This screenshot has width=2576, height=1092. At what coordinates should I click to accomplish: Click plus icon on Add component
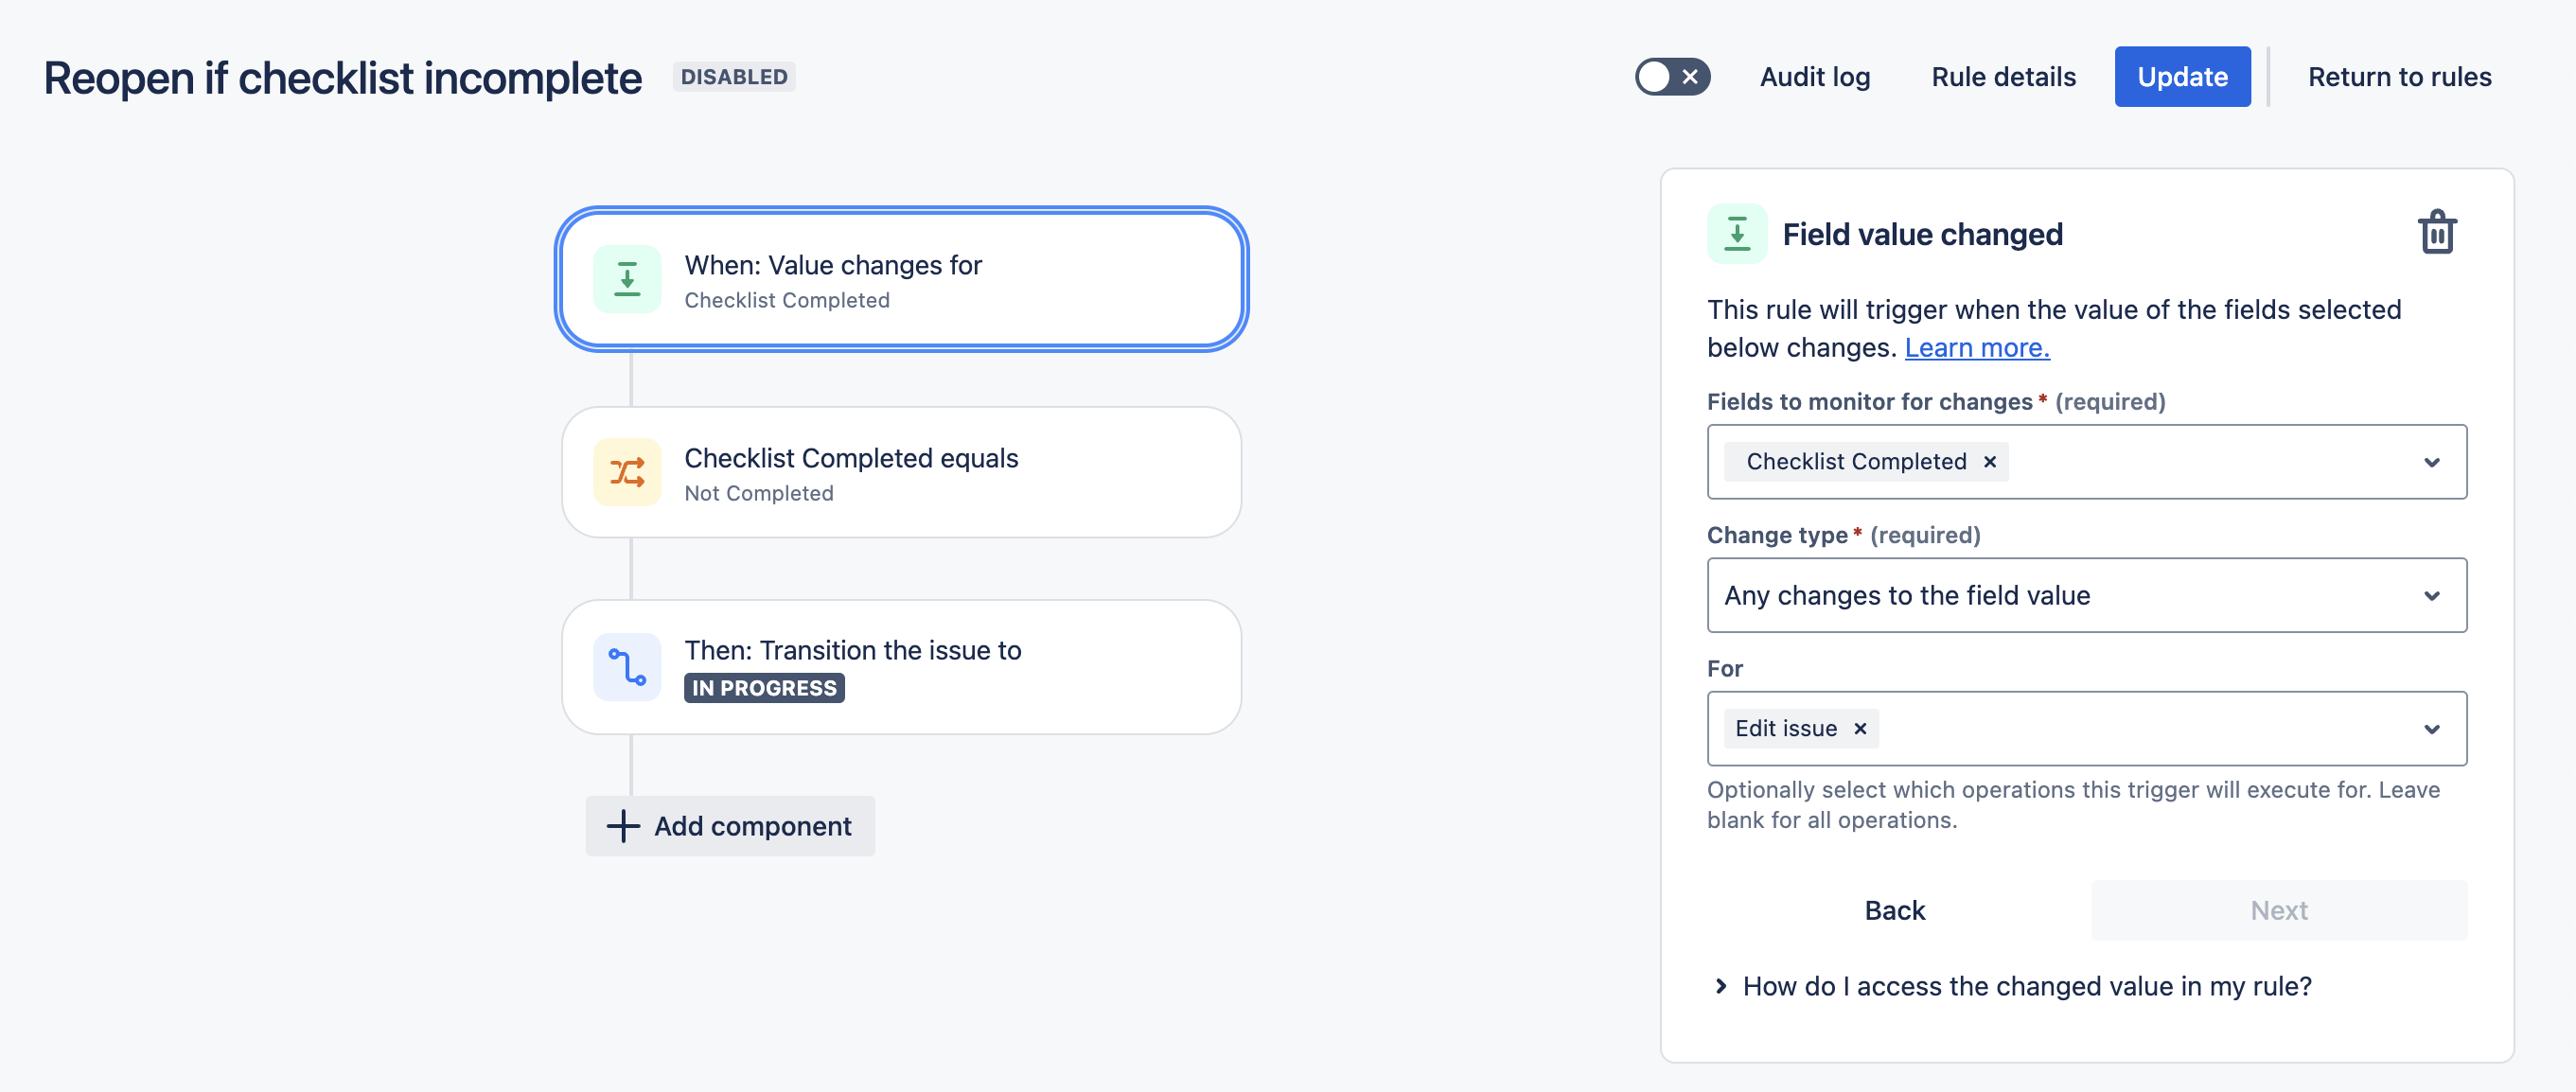(623, 826)
